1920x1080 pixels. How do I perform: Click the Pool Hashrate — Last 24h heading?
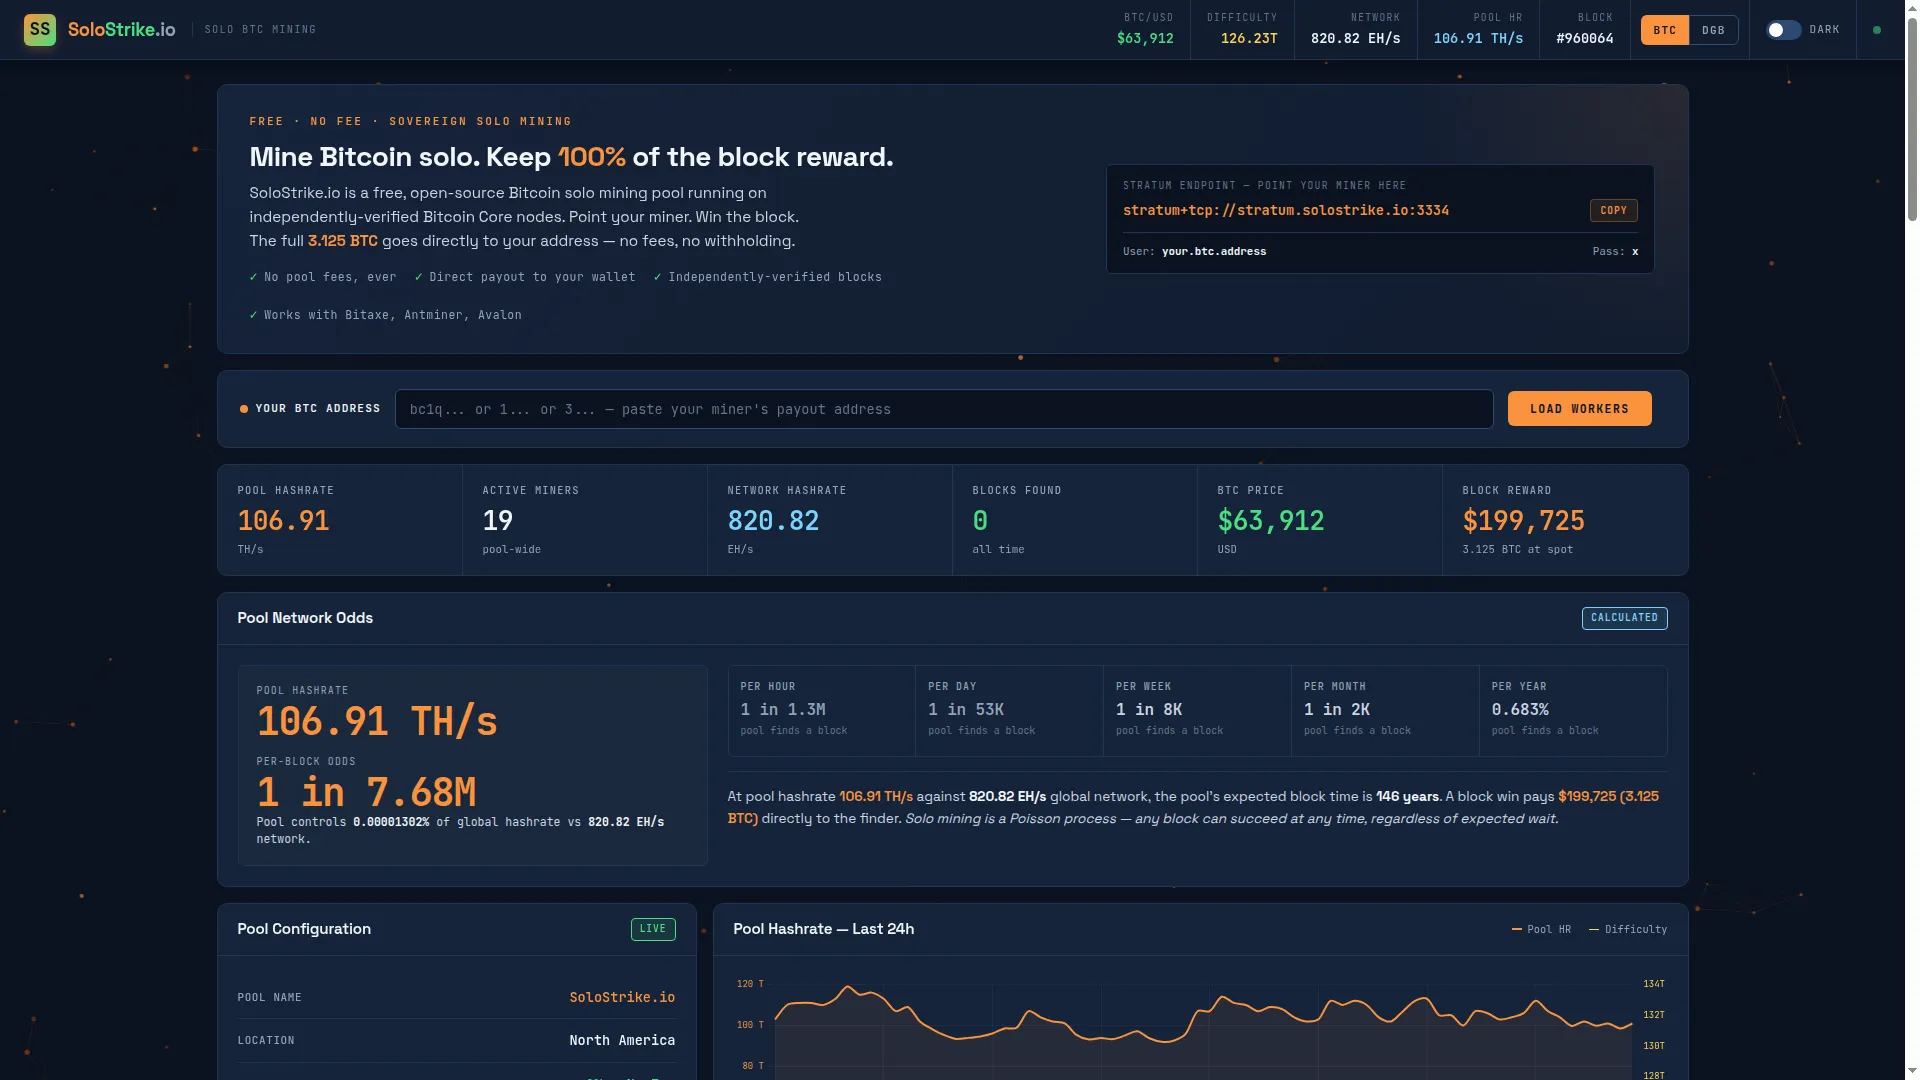[x=823, y=929]
